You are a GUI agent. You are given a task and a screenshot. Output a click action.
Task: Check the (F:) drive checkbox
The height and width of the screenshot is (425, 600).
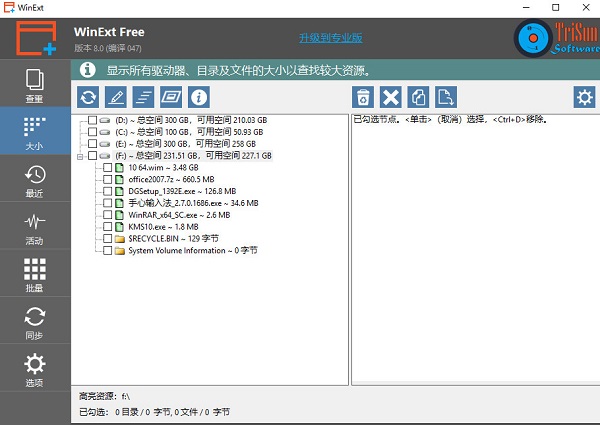point(92,156)
